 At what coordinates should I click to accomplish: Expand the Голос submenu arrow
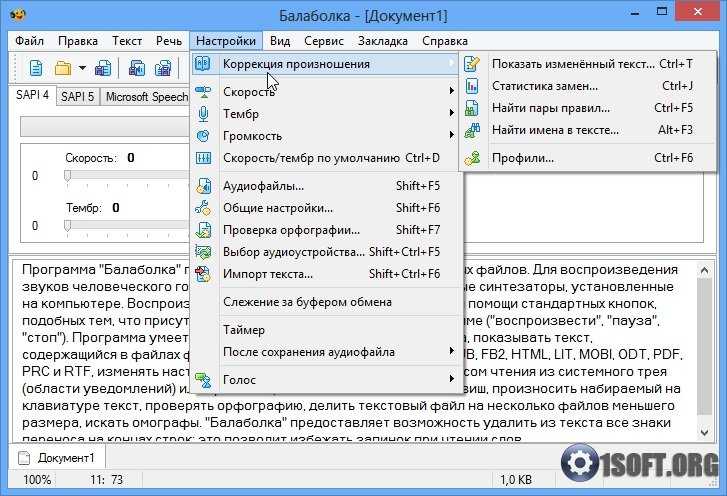point(451,379)
